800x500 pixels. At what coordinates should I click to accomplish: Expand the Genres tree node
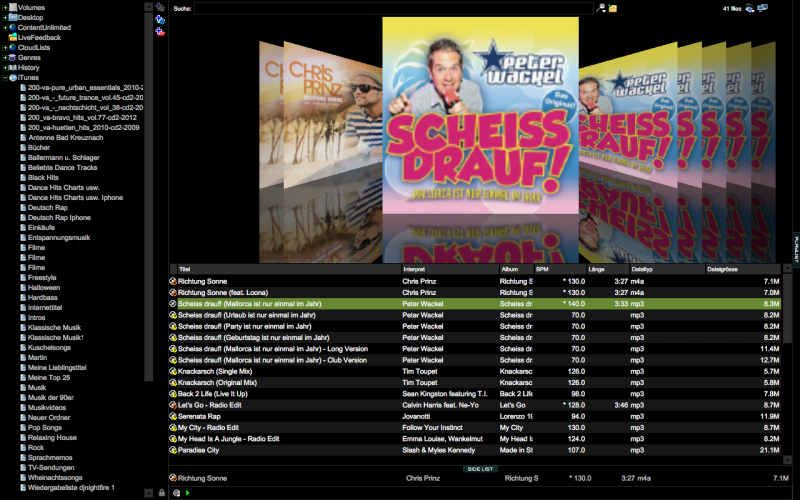click(5, 57)
